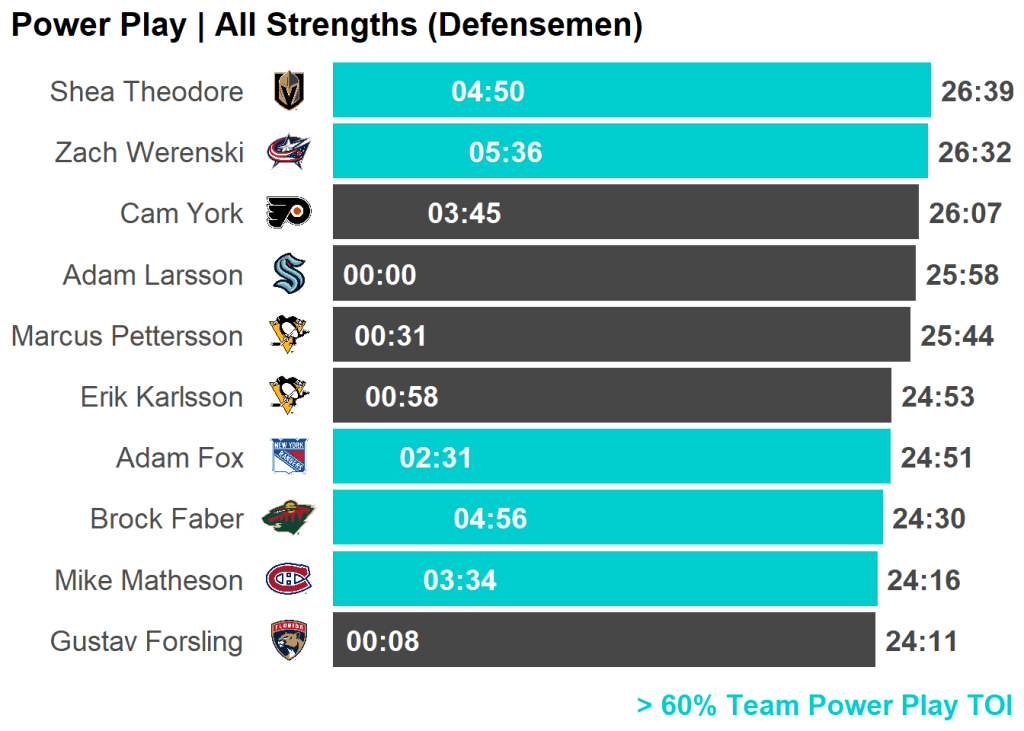
Task: Click the Vegas Golden Knights logo
Action: click(x=288, y=91)
